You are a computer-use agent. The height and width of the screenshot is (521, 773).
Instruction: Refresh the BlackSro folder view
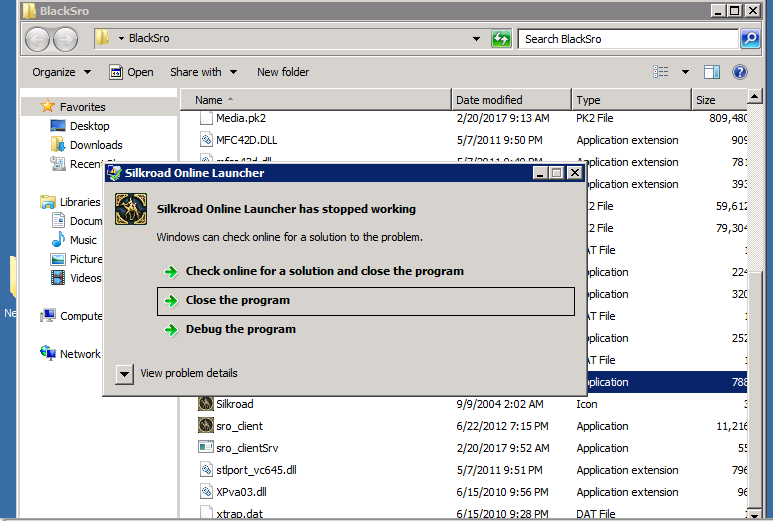[501, 38]
